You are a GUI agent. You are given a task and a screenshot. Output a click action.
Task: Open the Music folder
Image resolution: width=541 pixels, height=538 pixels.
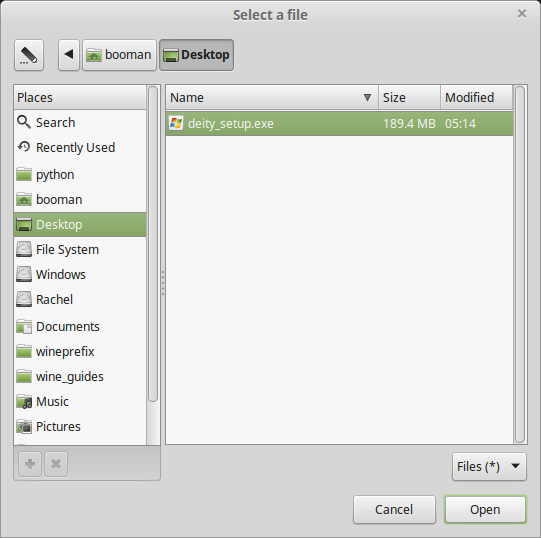[80, 401]
